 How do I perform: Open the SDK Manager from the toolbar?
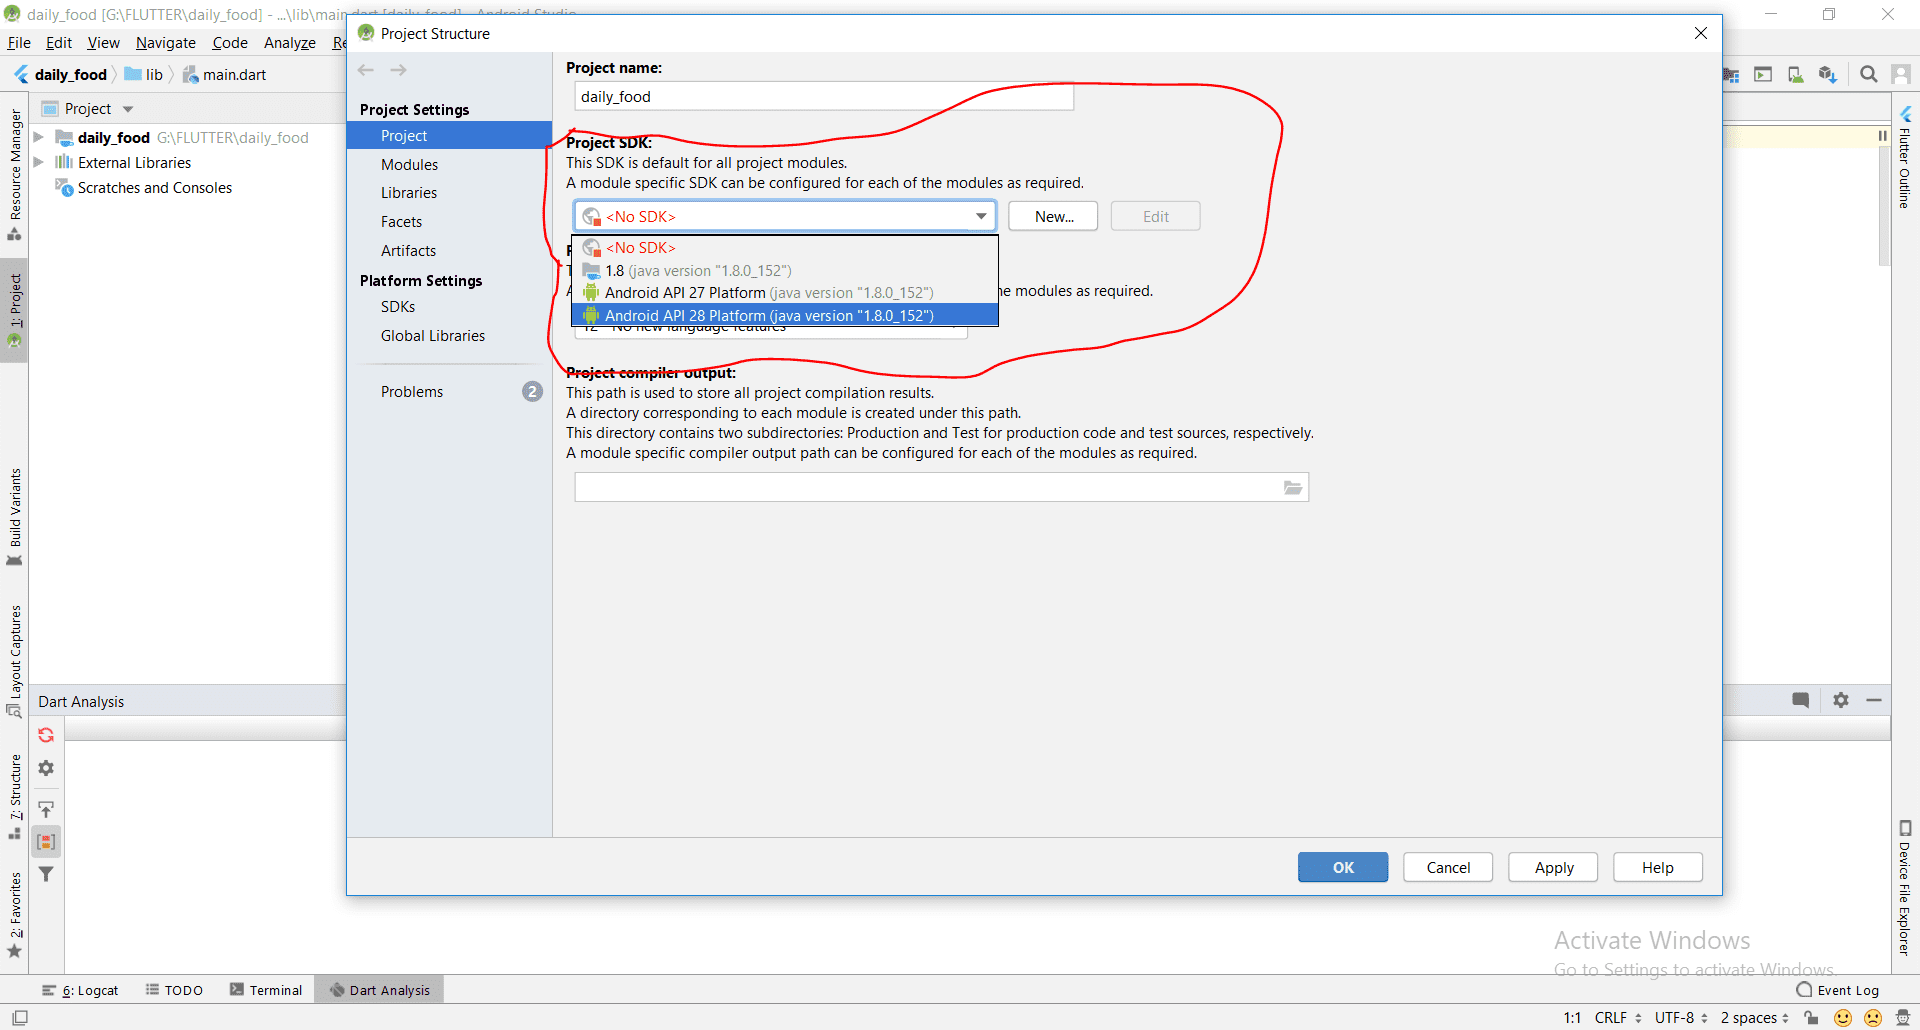(1827, 74)
